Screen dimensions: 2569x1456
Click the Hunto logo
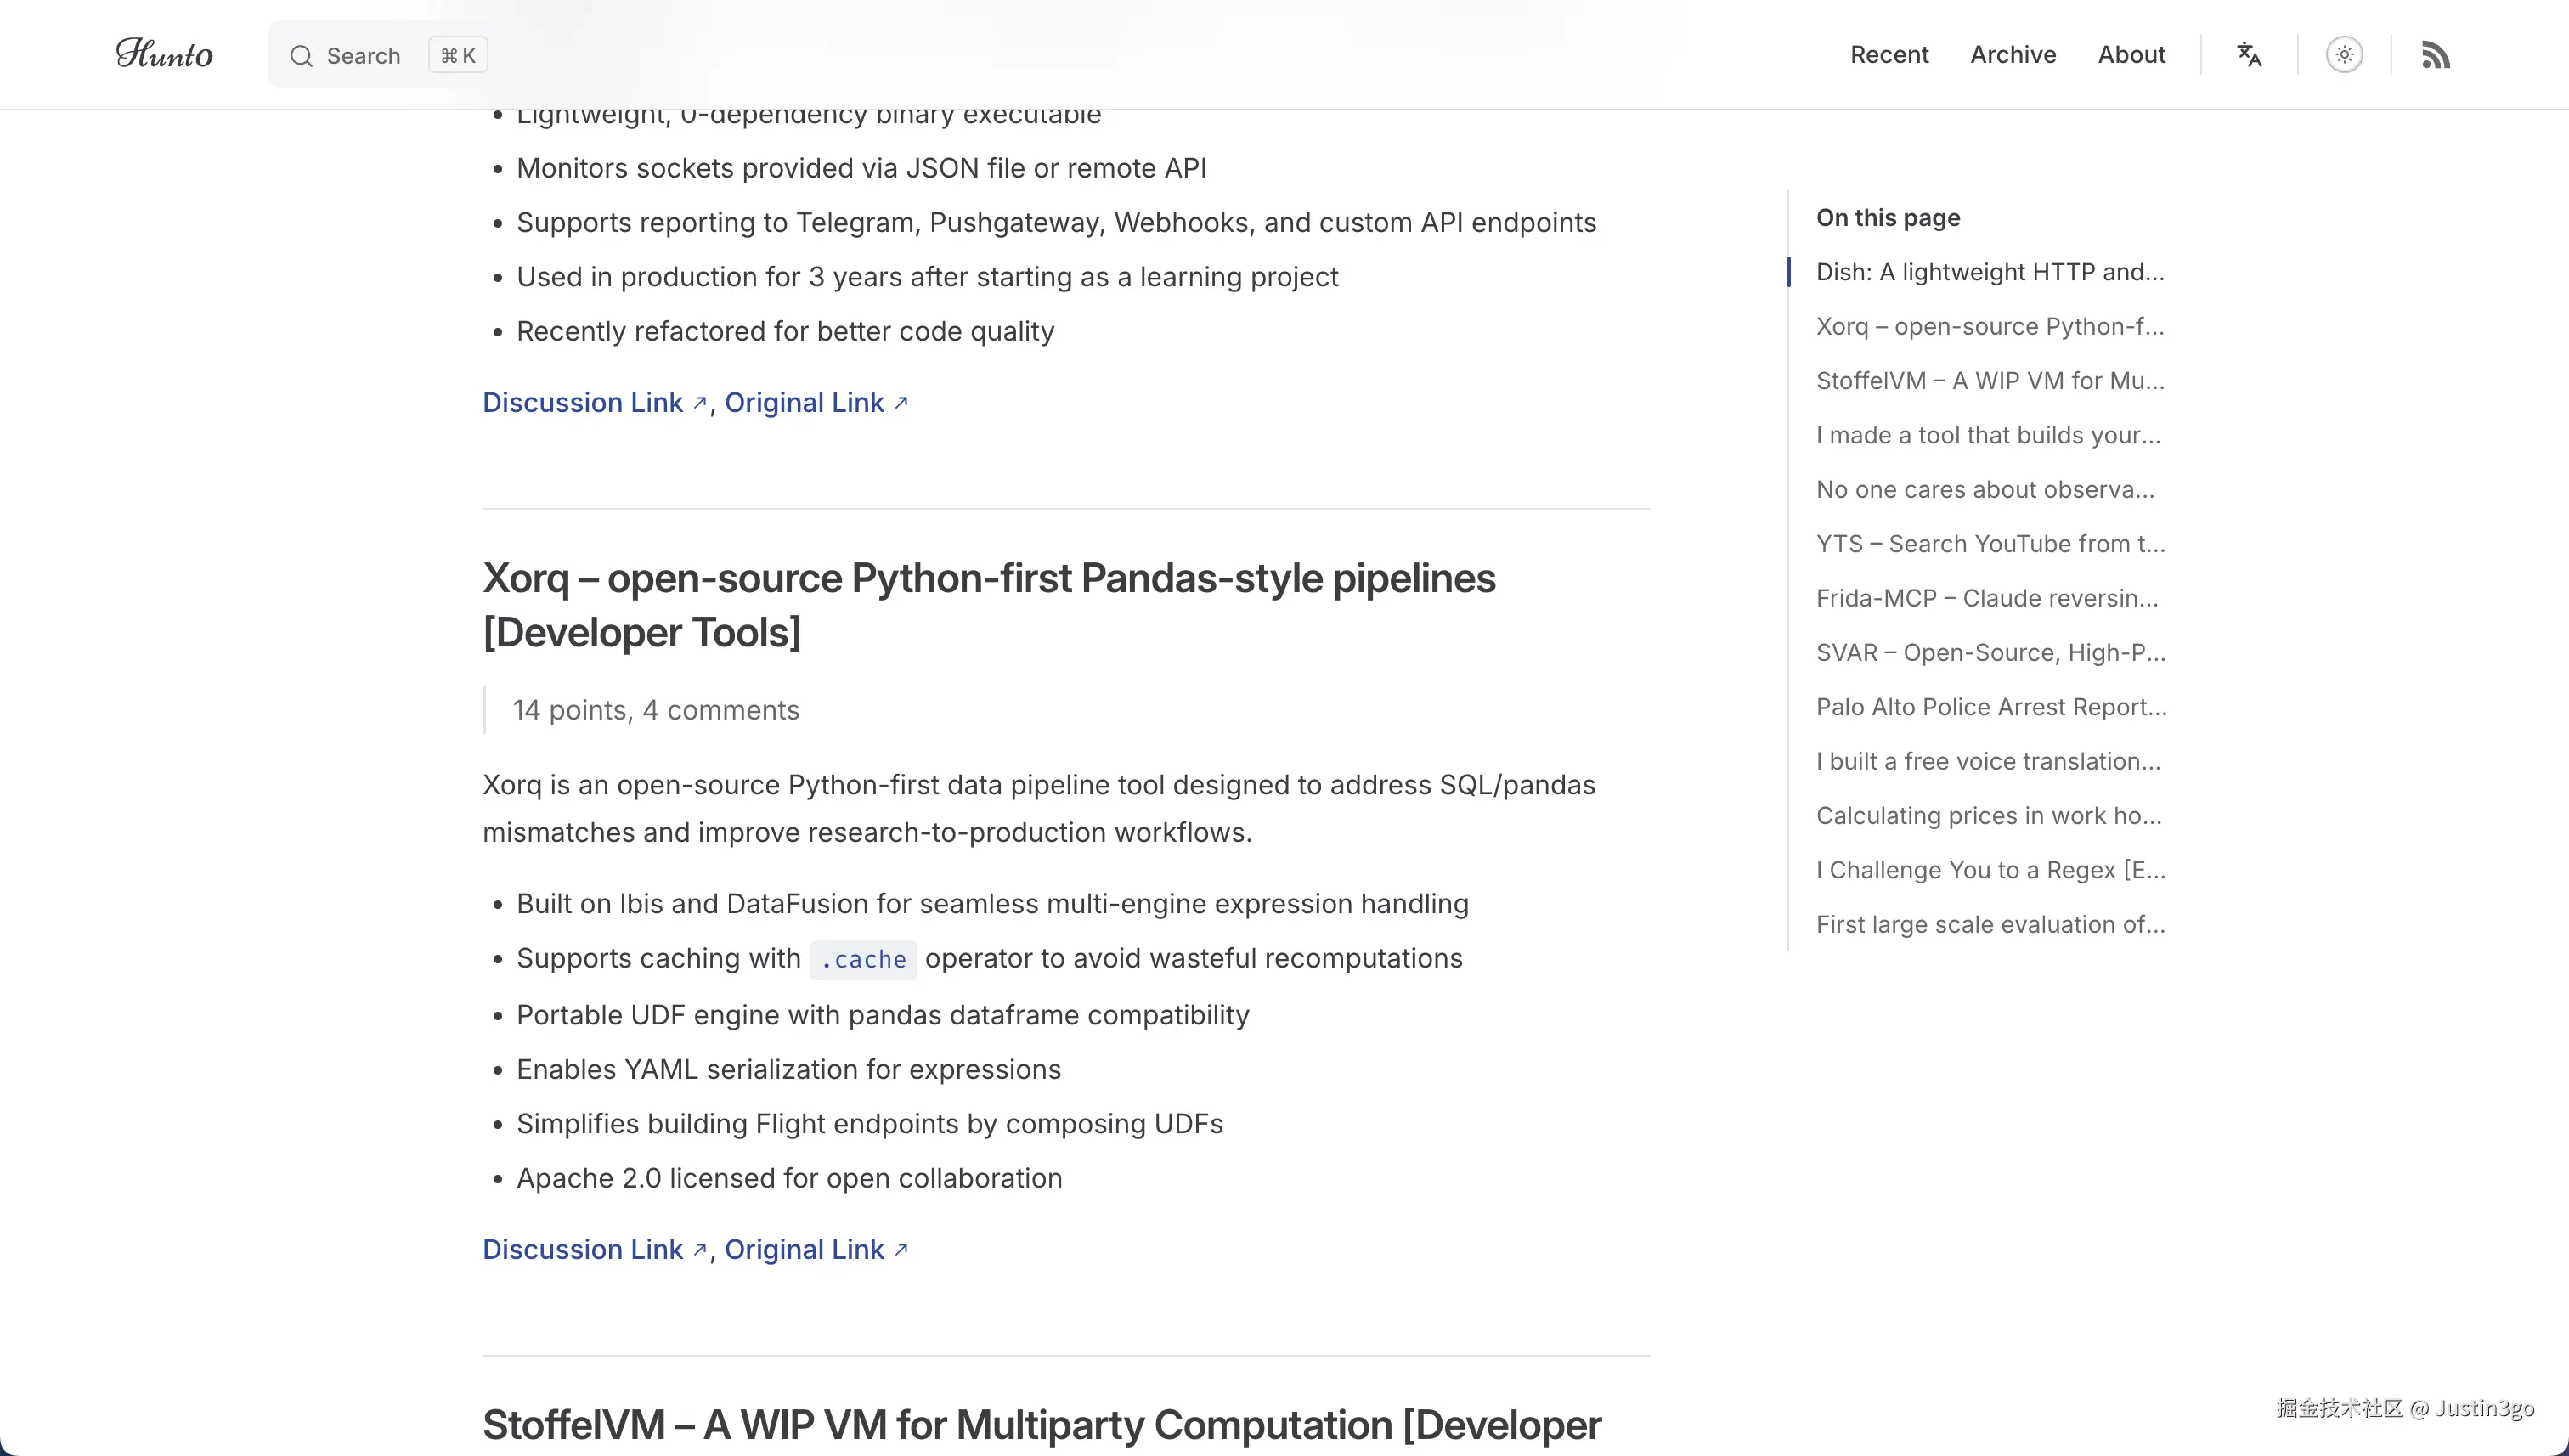pyautogui.click(x=164, y=54)
